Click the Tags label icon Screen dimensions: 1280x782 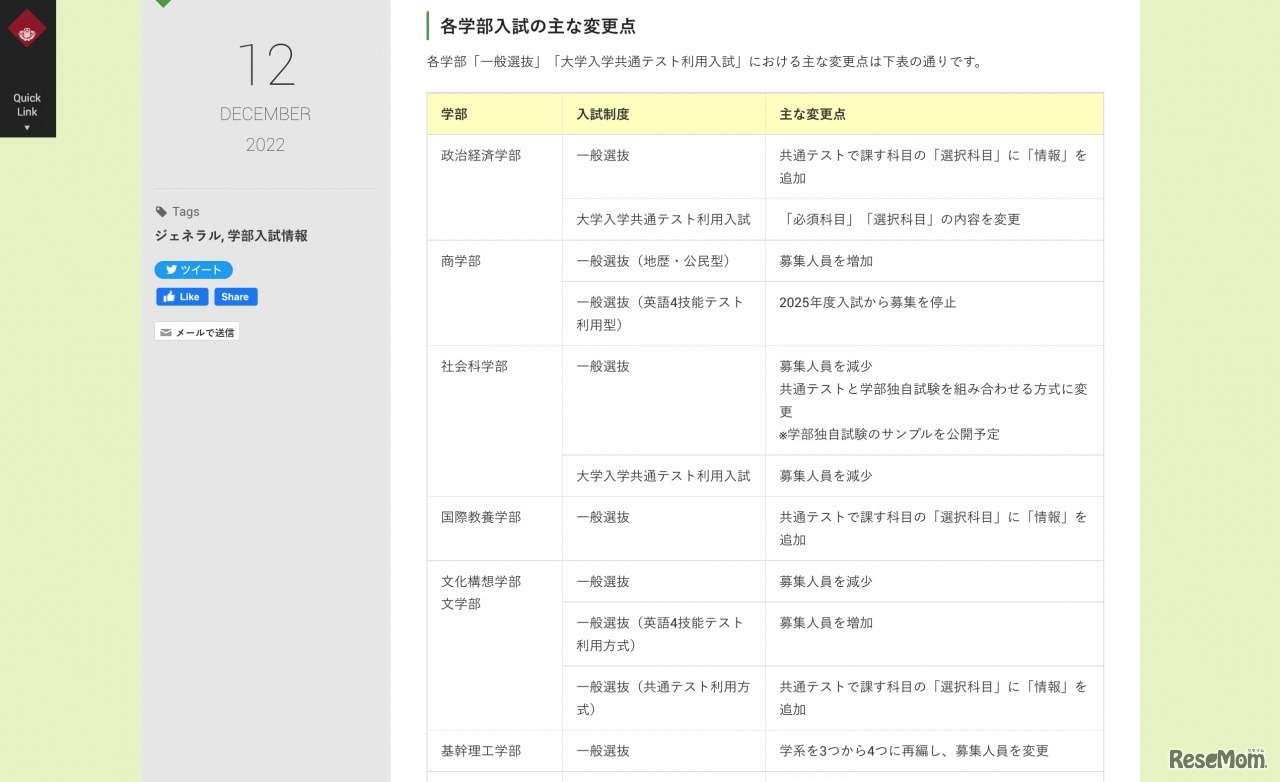click(x=161, y=212)
